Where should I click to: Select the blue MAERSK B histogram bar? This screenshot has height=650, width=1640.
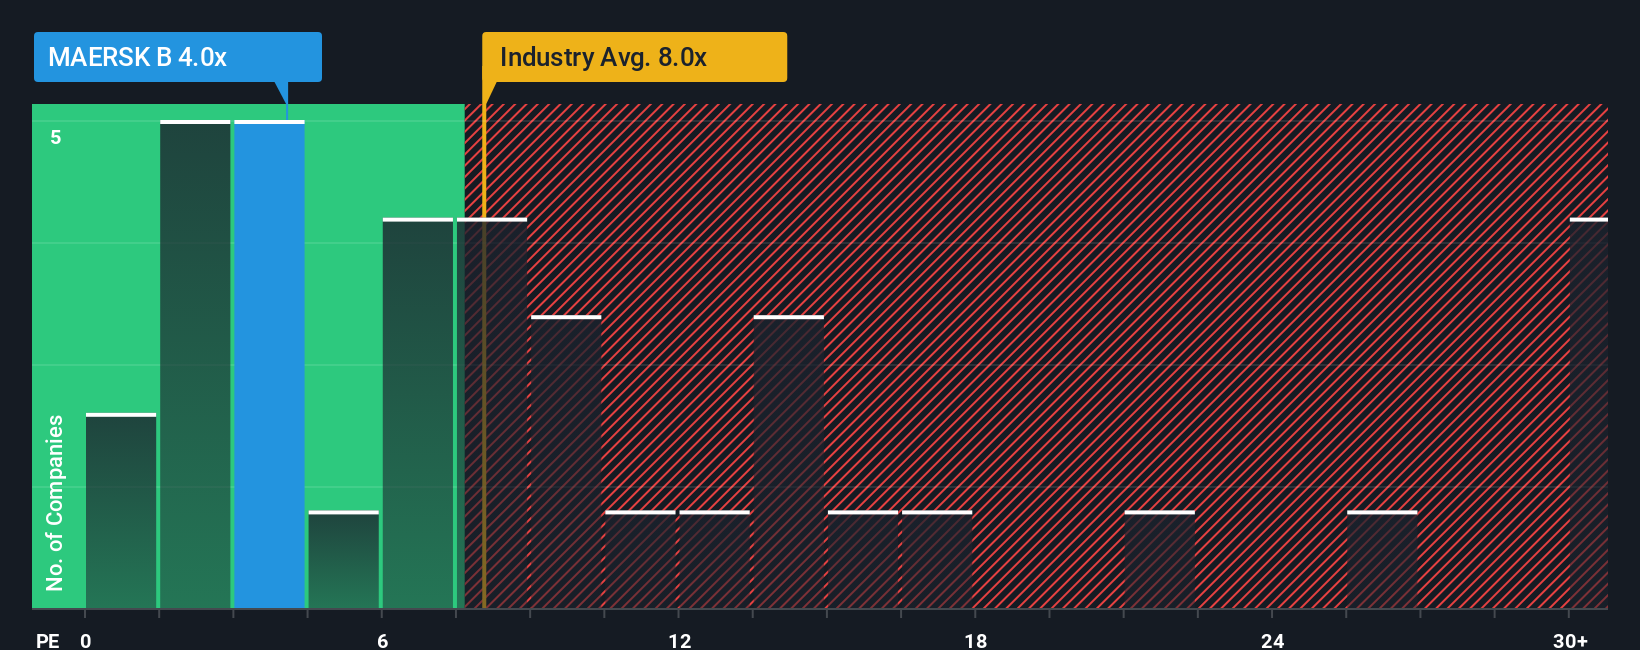270,364
